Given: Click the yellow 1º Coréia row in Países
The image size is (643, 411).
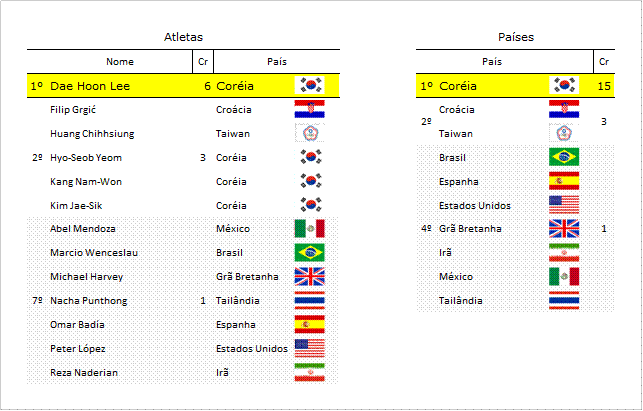Looking at the screenshot, I should [515, 86].
